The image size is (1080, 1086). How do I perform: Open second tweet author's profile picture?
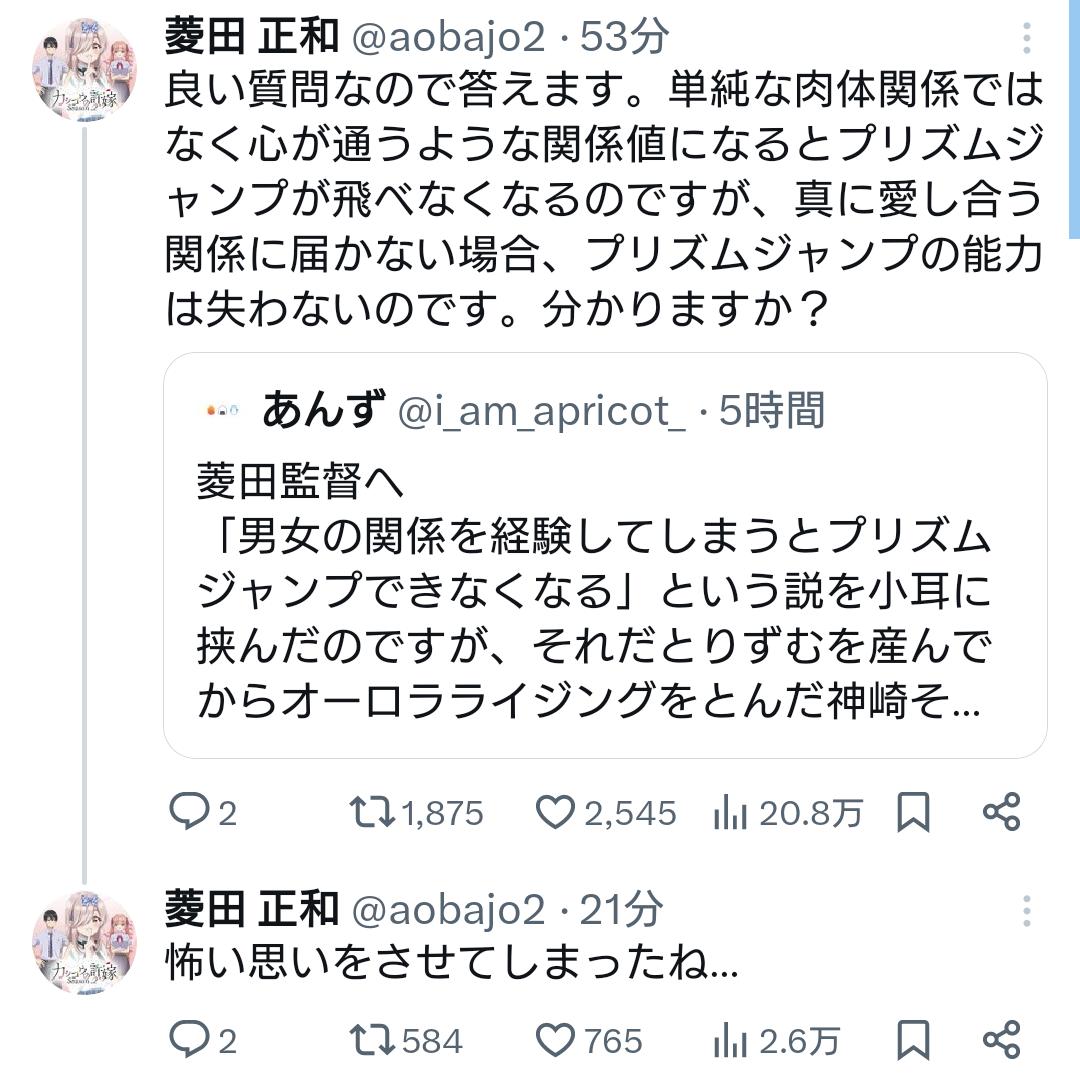pos(84,938)
